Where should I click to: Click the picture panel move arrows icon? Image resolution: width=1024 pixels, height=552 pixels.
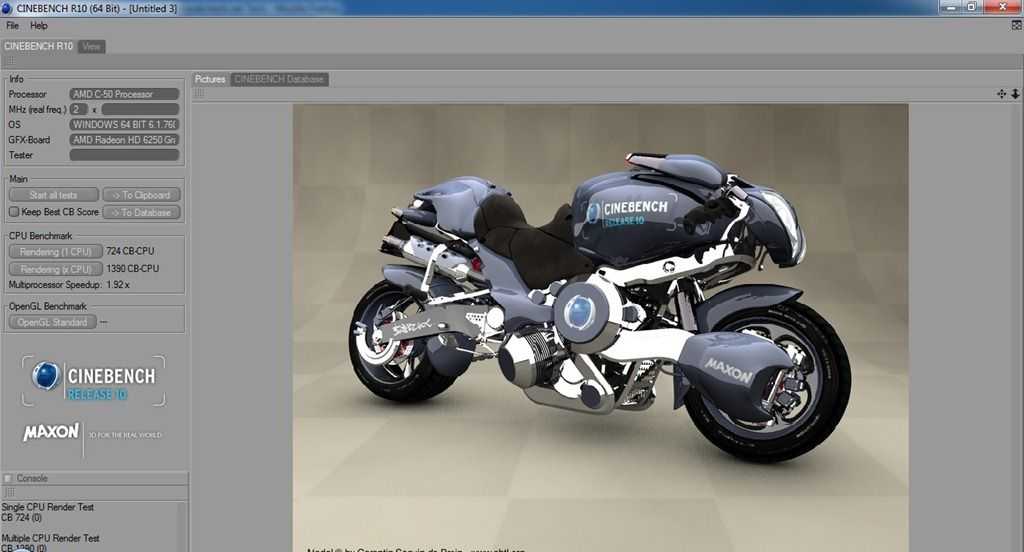[x=1001, y=94]
